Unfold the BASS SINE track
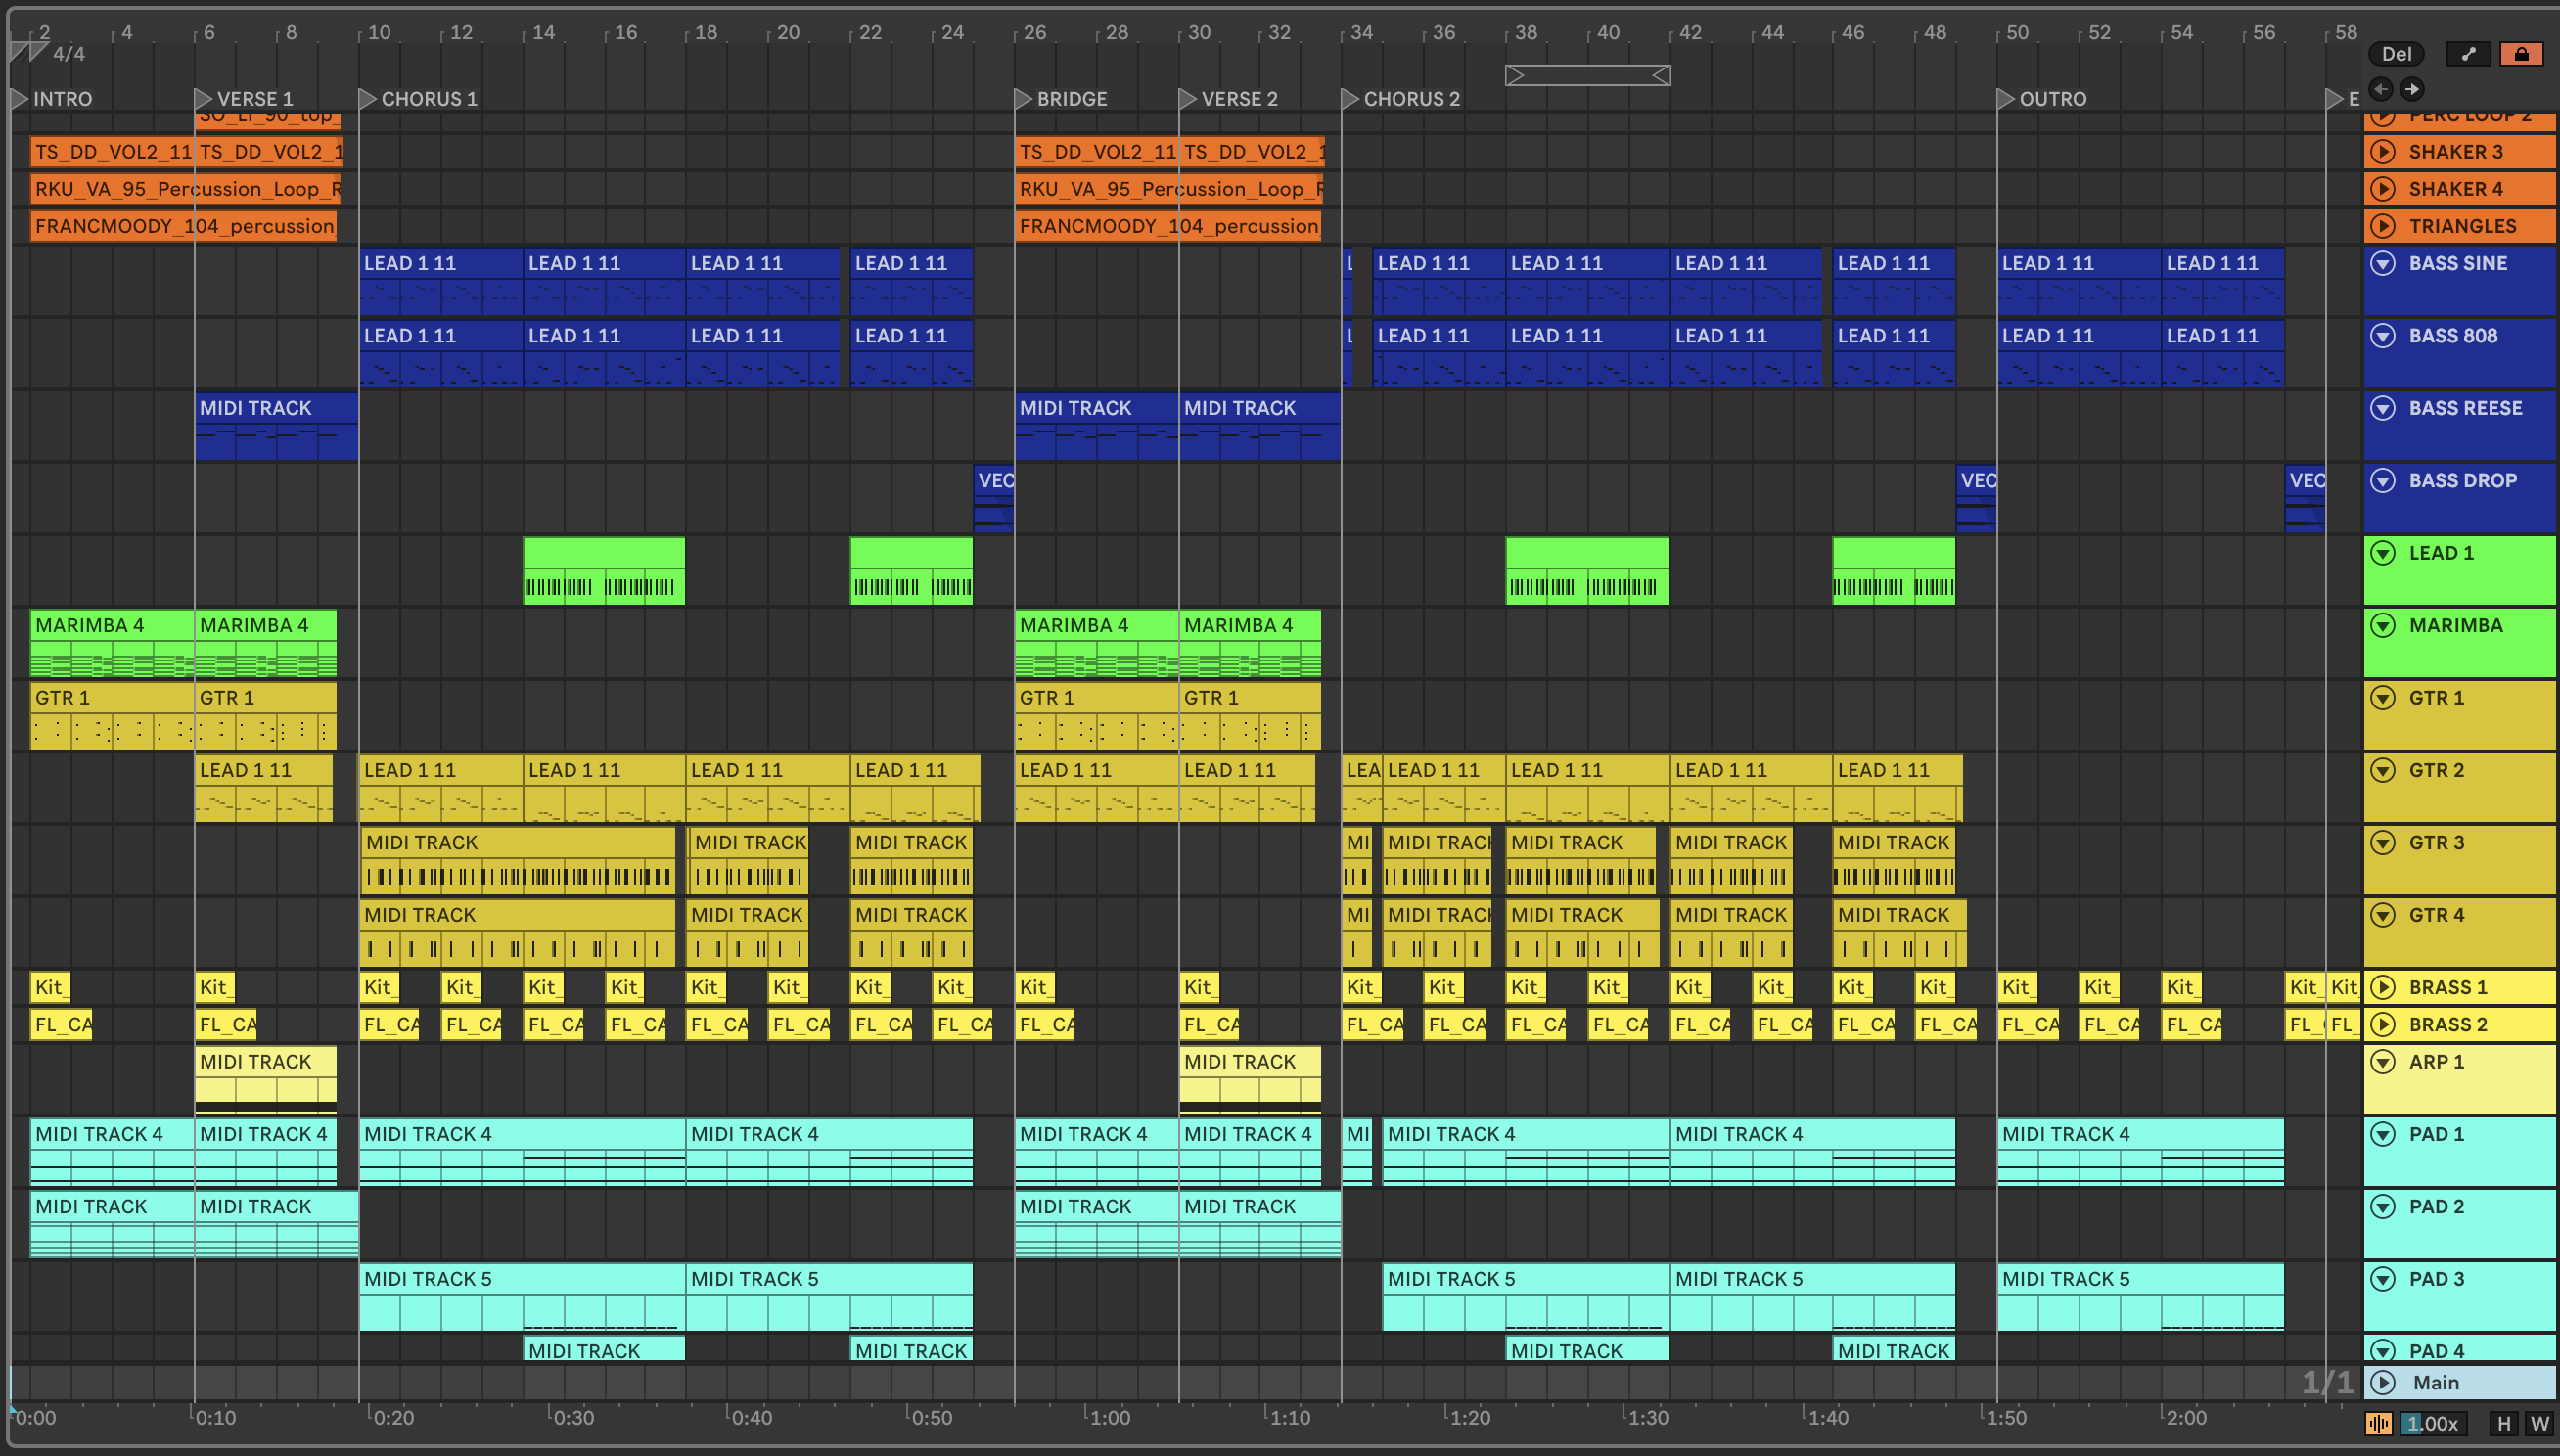 coord(2384,264)
